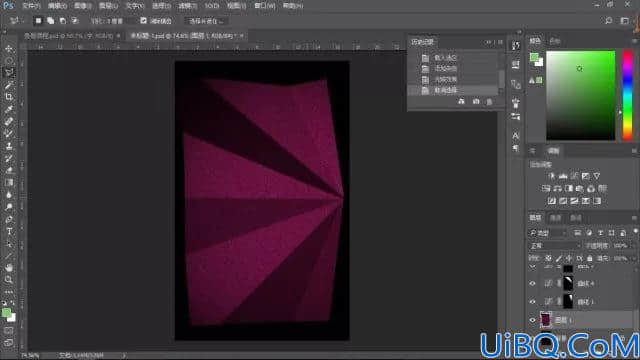Select the Eraser tool
Viewport: 640px width, 360px height.
(9, 170)
